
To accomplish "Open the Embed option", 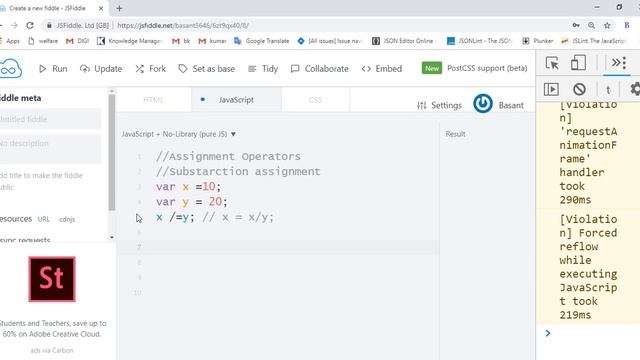I will [382, 69].
